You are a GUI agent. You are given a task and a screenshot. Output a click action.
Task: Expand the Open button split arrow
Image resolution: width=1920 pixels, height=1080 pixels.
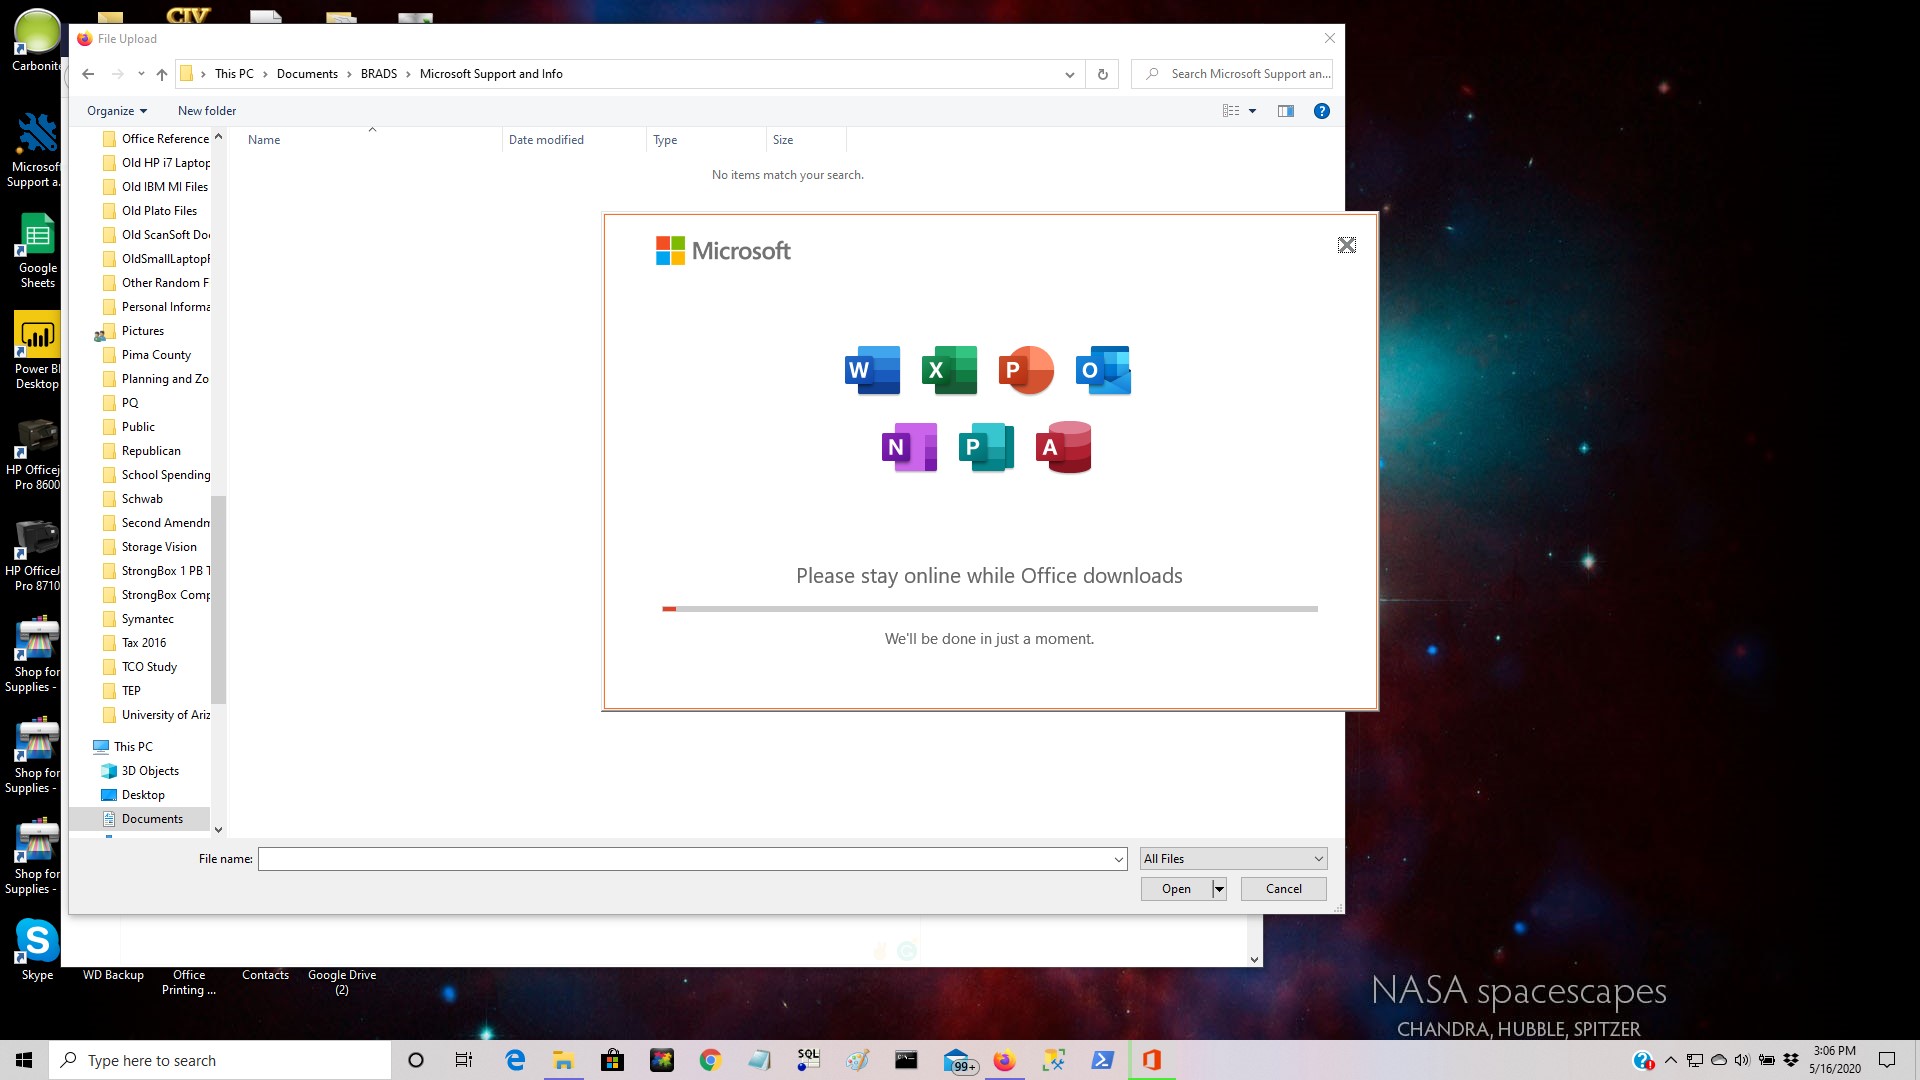pos(1219,889)
